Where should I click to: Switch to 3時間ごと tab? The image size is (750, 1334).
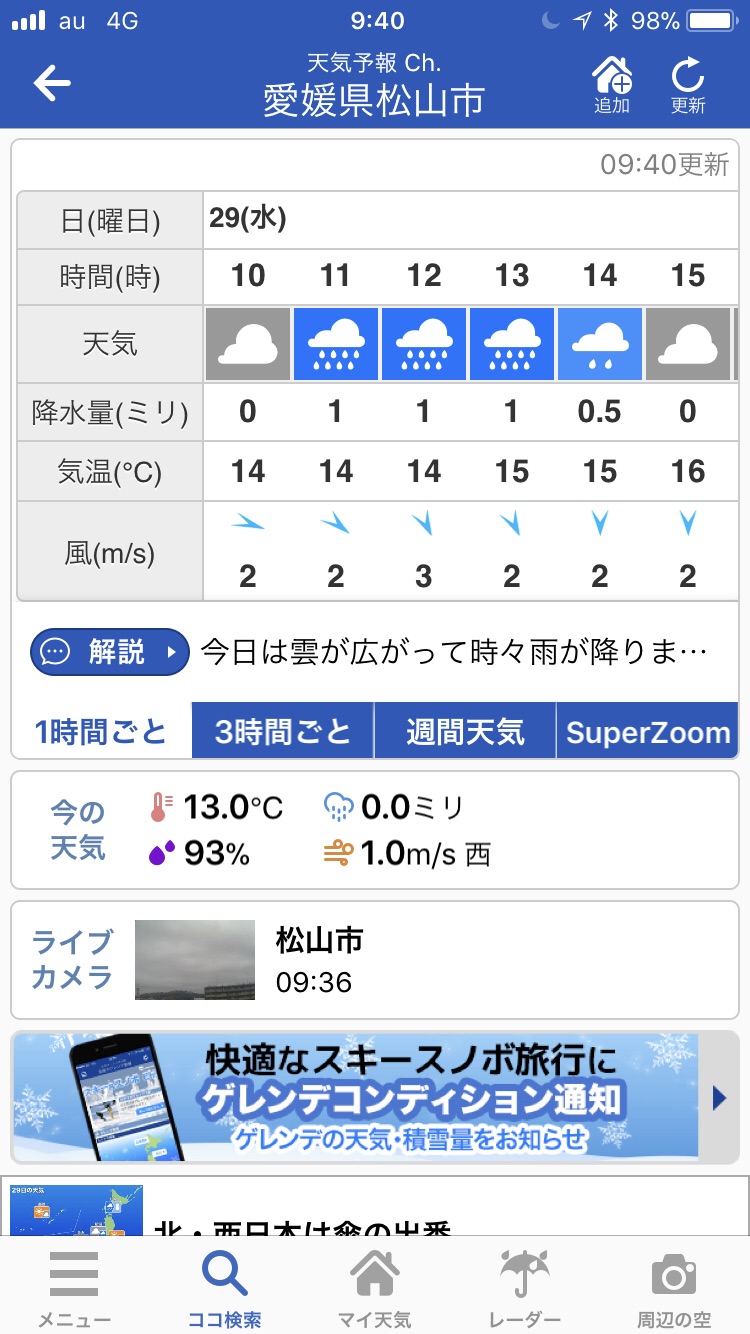283,731
